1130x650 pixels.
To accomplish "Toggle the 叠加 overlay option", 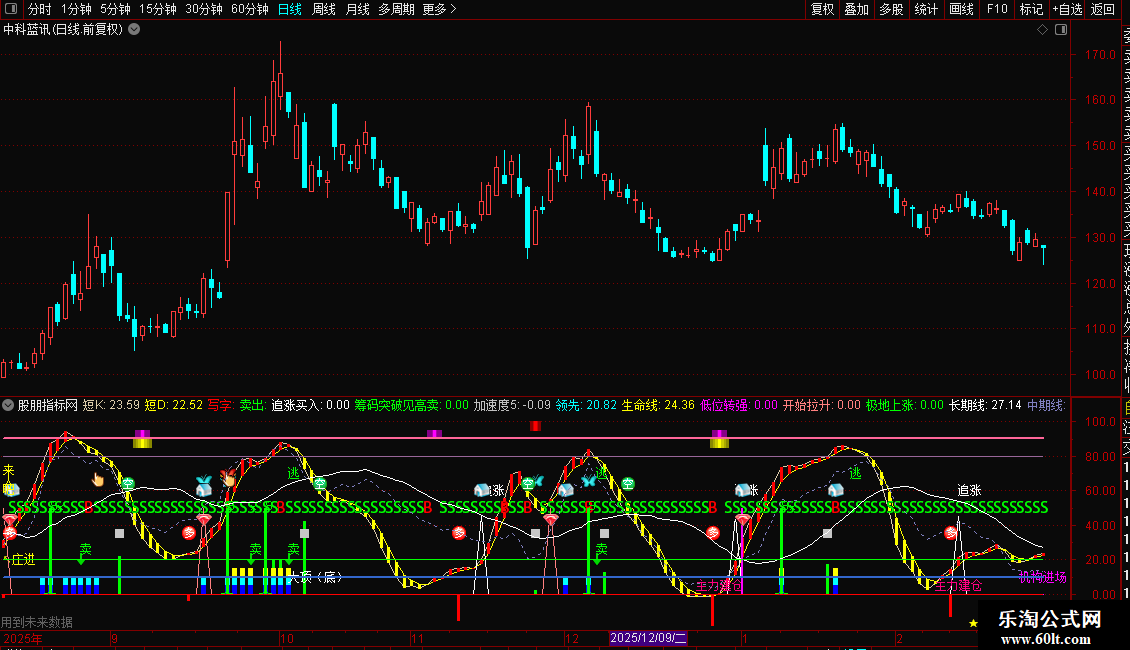I will click(x=856, y=9).
